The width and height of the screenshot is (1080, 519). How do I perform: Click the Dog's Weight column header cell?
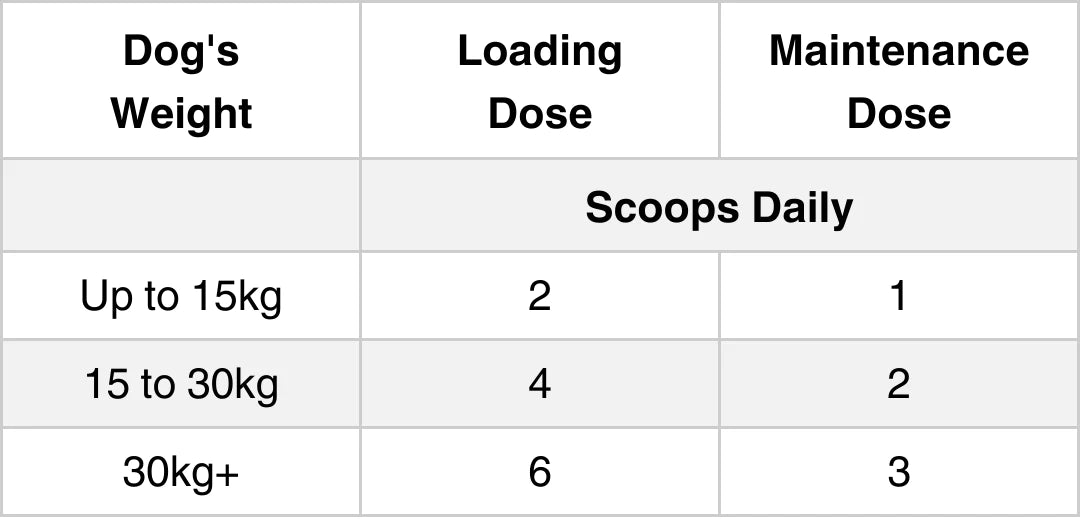(x=181, y=81)
